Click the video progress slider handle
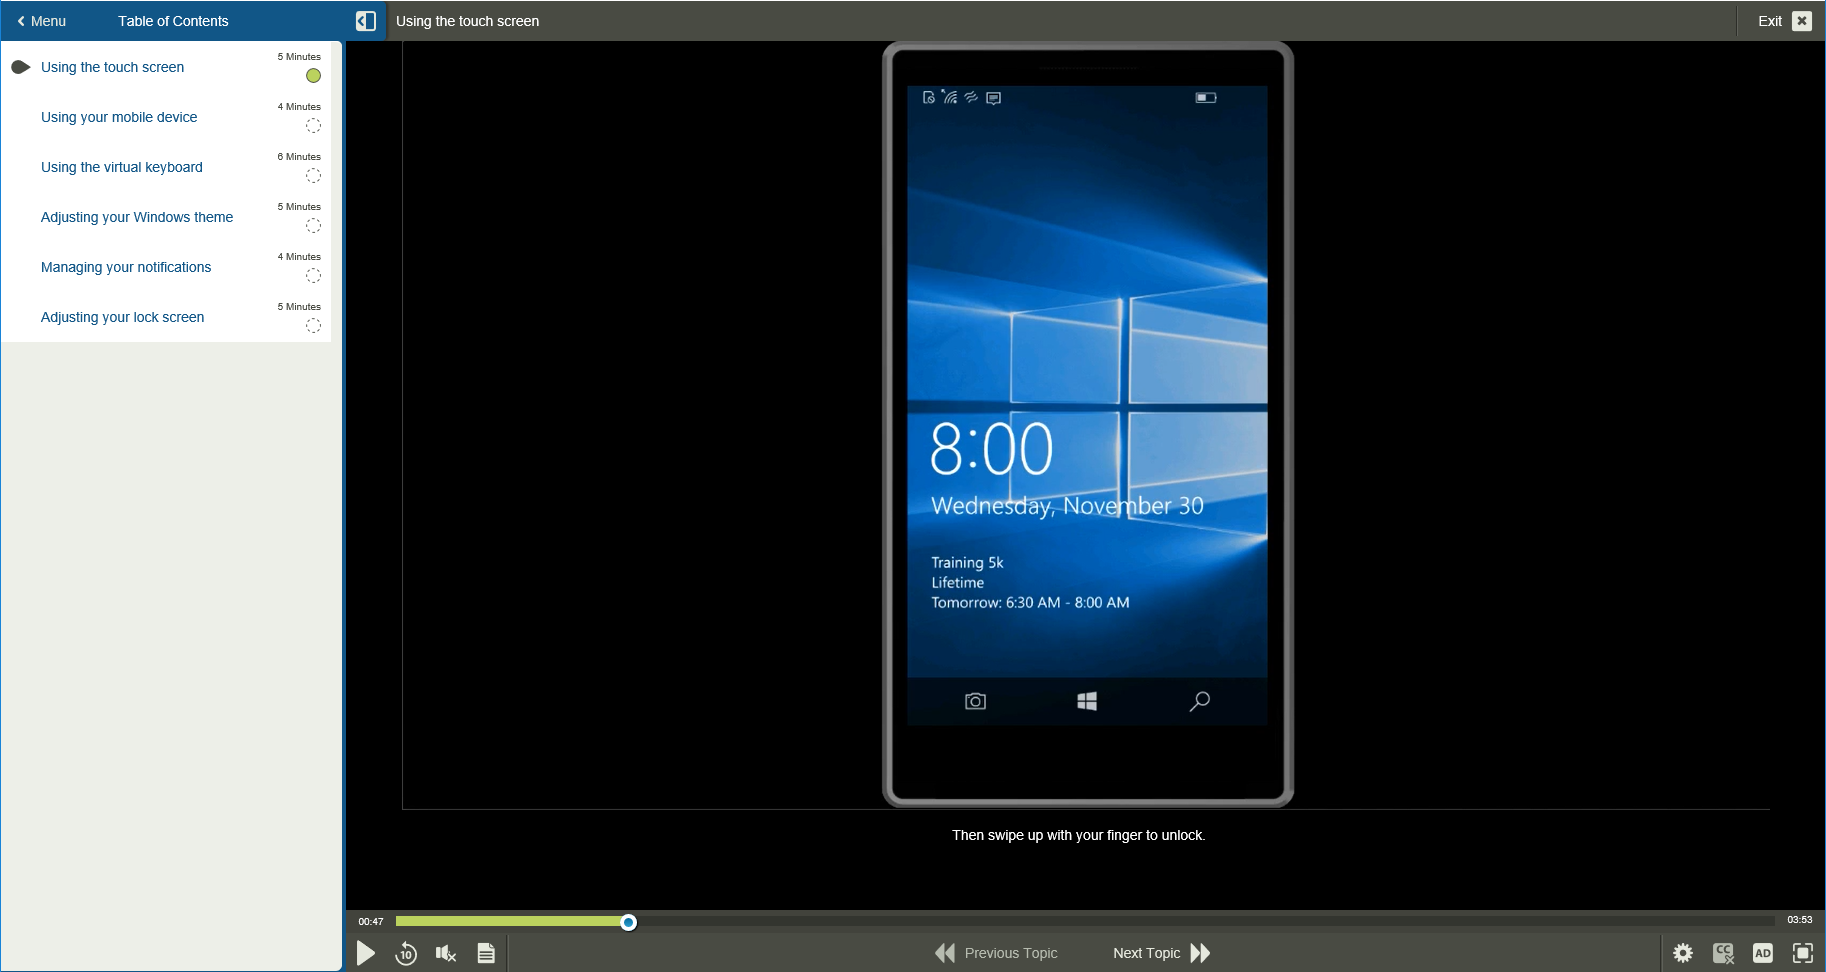This screenshot has width=1826, height=972. pyautogui.click(x=628, y=922)
